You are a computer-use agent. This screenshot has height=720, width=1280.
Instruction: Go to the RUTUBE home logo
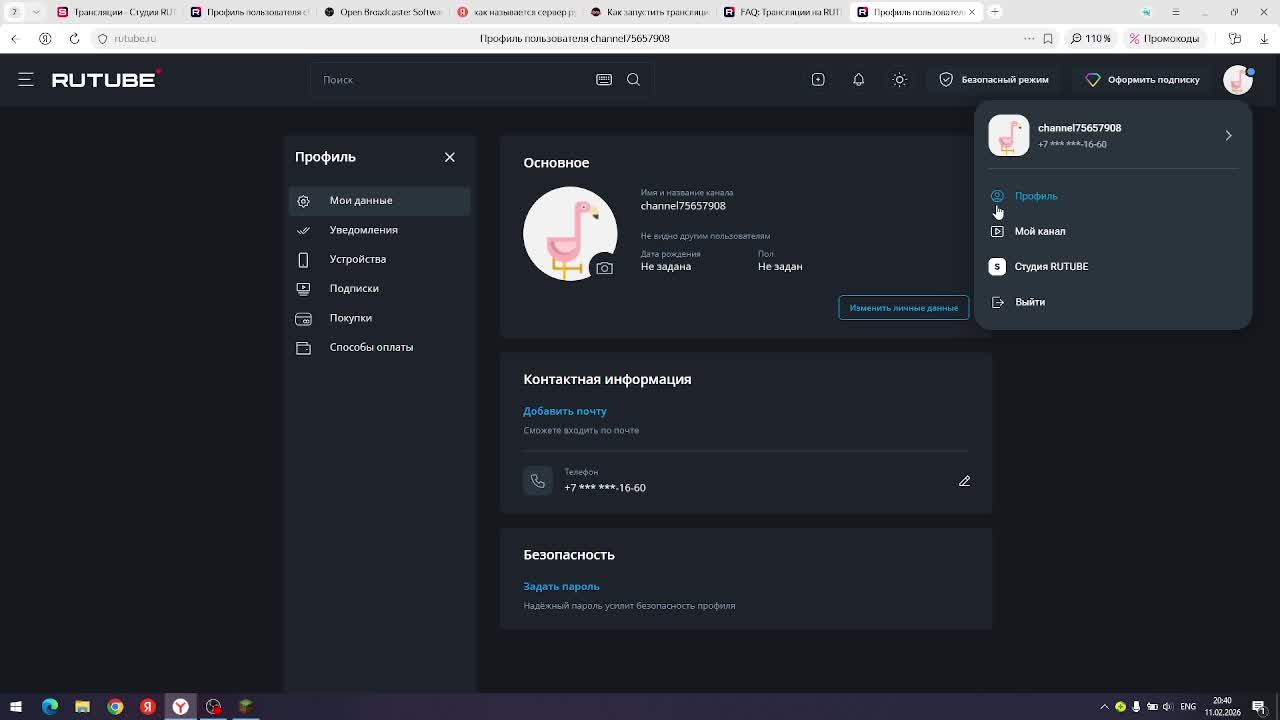(106, 79)
